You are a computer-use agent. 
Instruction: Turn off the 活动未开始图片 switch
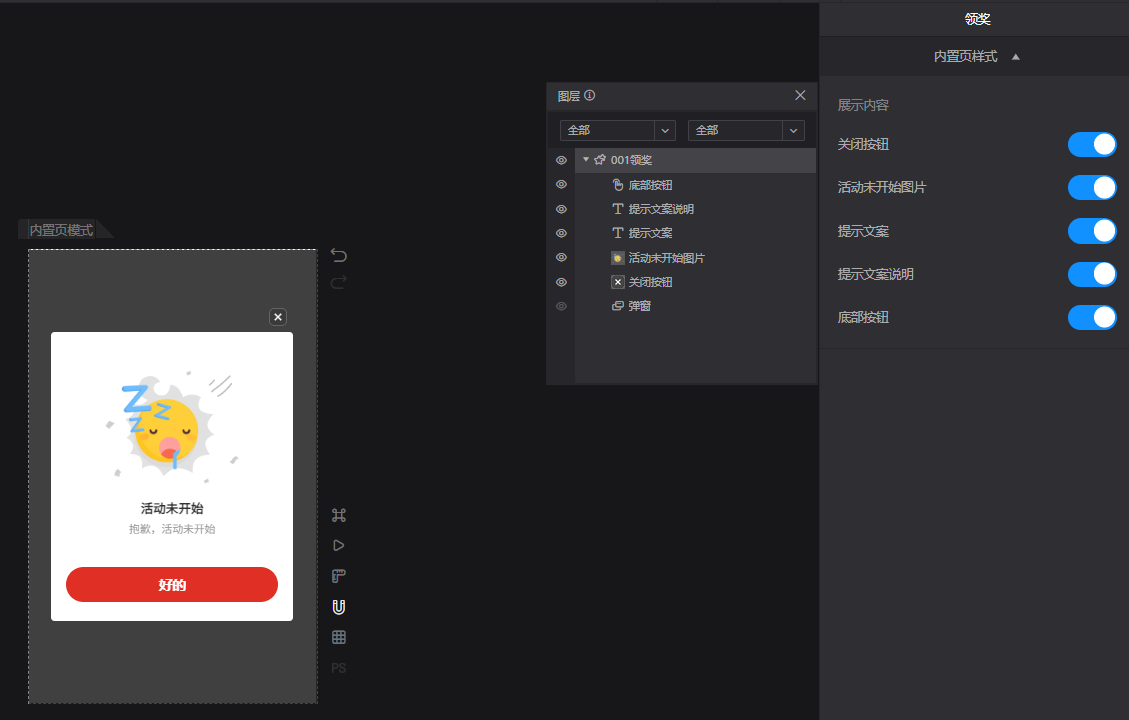[x=1092, y=187]
